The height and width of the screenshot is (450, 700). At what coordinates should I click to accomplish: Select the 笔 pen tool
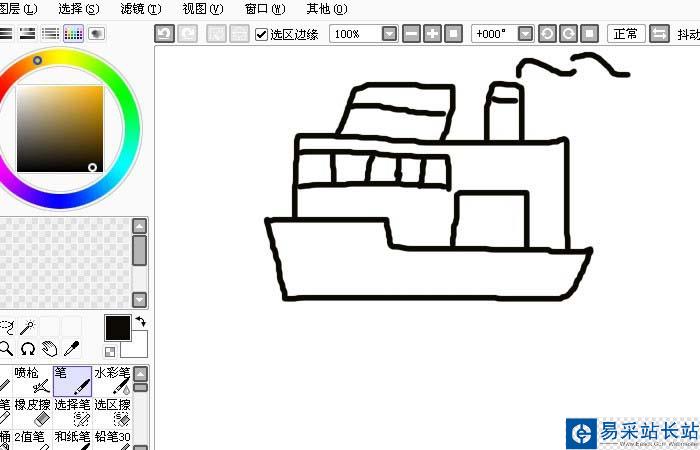(x=72, y=381)
